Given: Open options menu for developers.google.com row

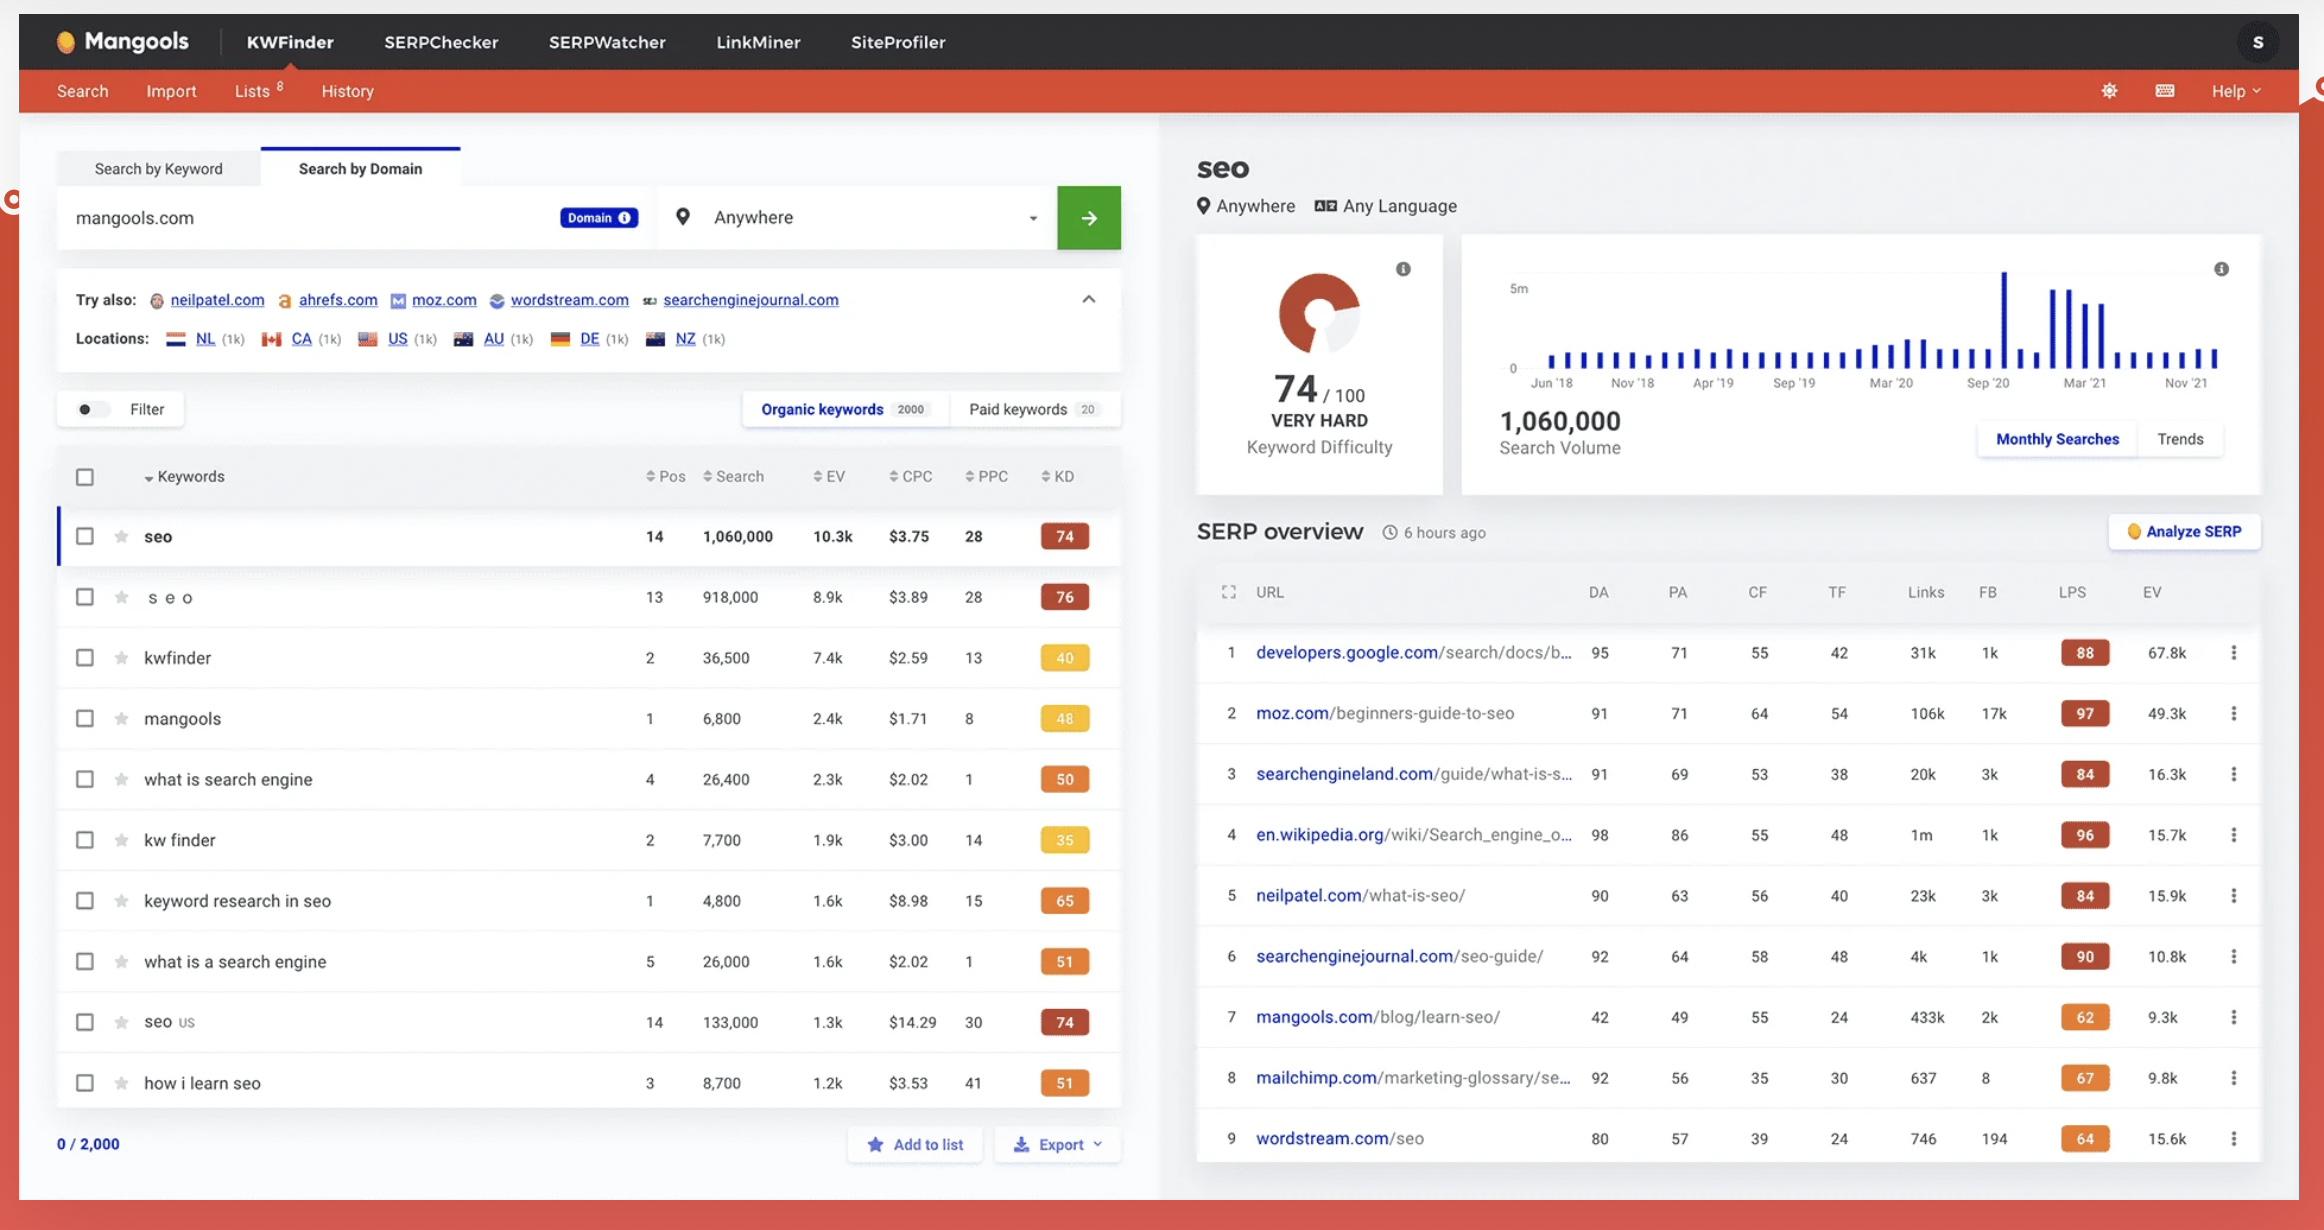Looking at the screenshot, I should click(x=2233, y=653).
